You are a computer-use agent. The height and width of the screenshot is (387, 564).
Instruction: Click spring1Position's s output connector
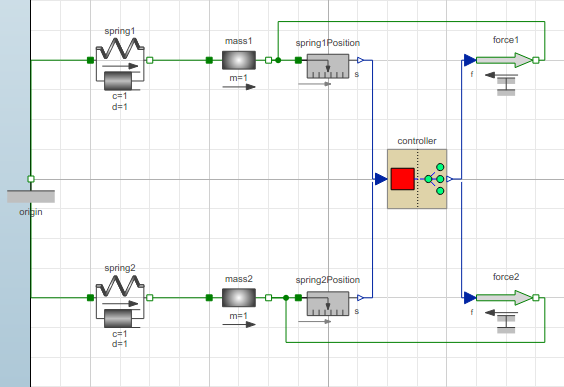coord(360,60)
